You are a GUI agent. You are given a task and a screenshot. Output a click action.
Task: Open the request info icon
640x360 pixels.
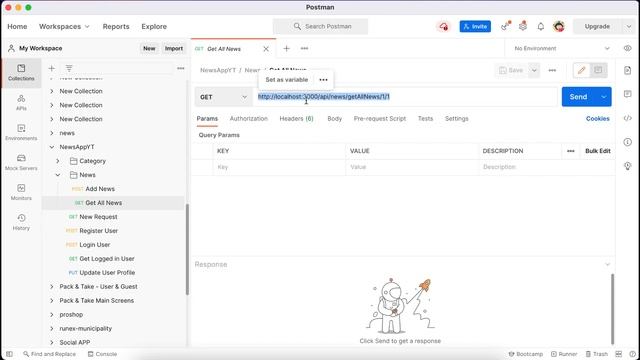click(x=627, y=142)
